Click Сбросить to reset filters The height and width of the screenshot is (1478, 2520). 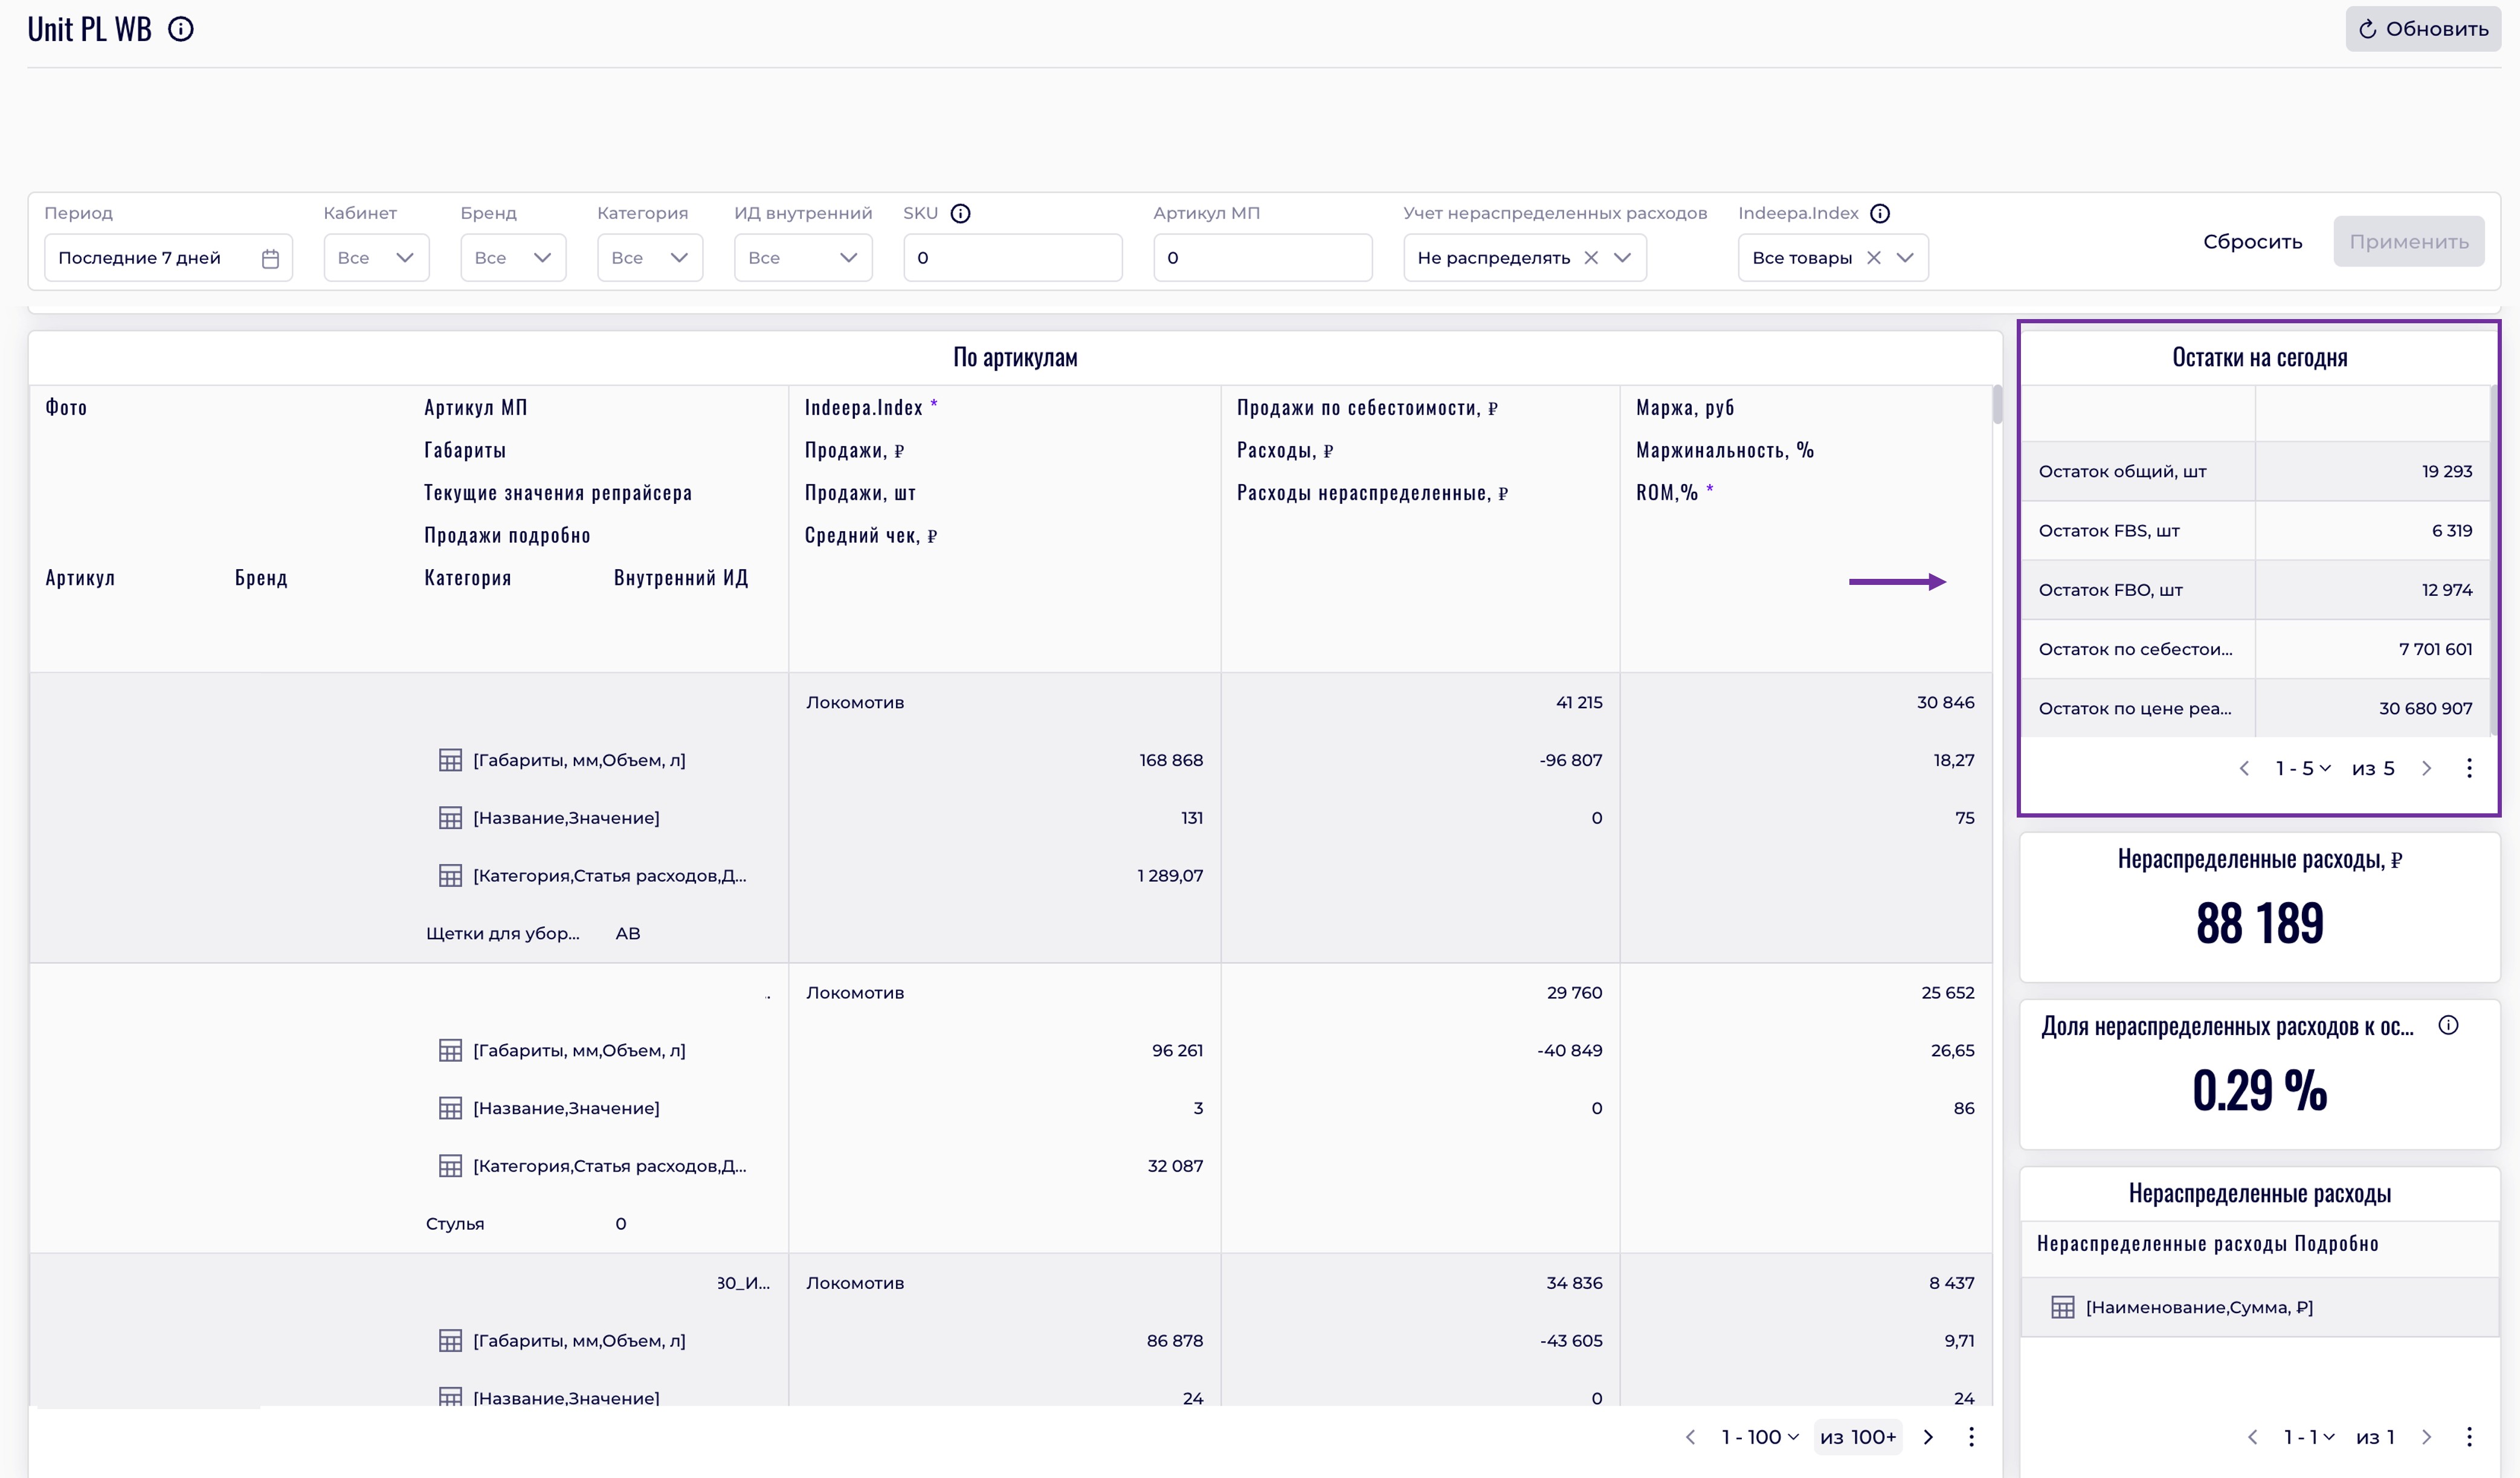(2252, 242)
